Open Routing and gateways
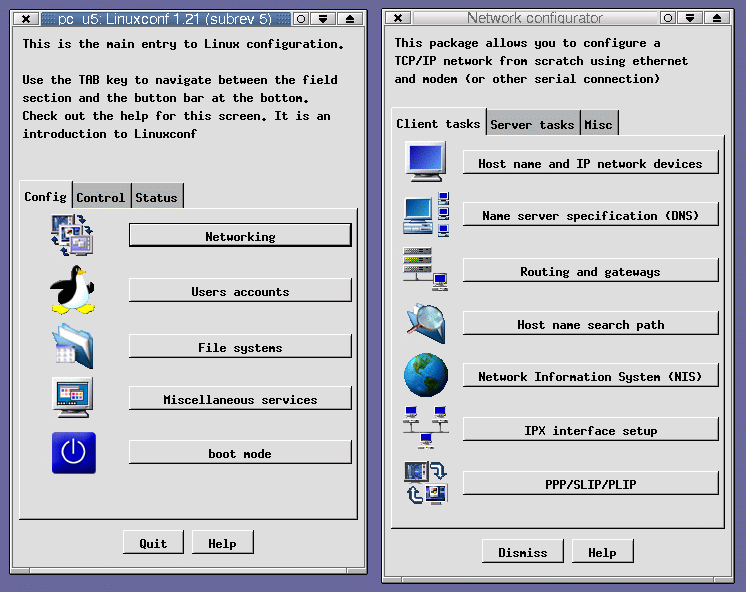This screenshot has height=592, width=746. (x=590, y=271)
